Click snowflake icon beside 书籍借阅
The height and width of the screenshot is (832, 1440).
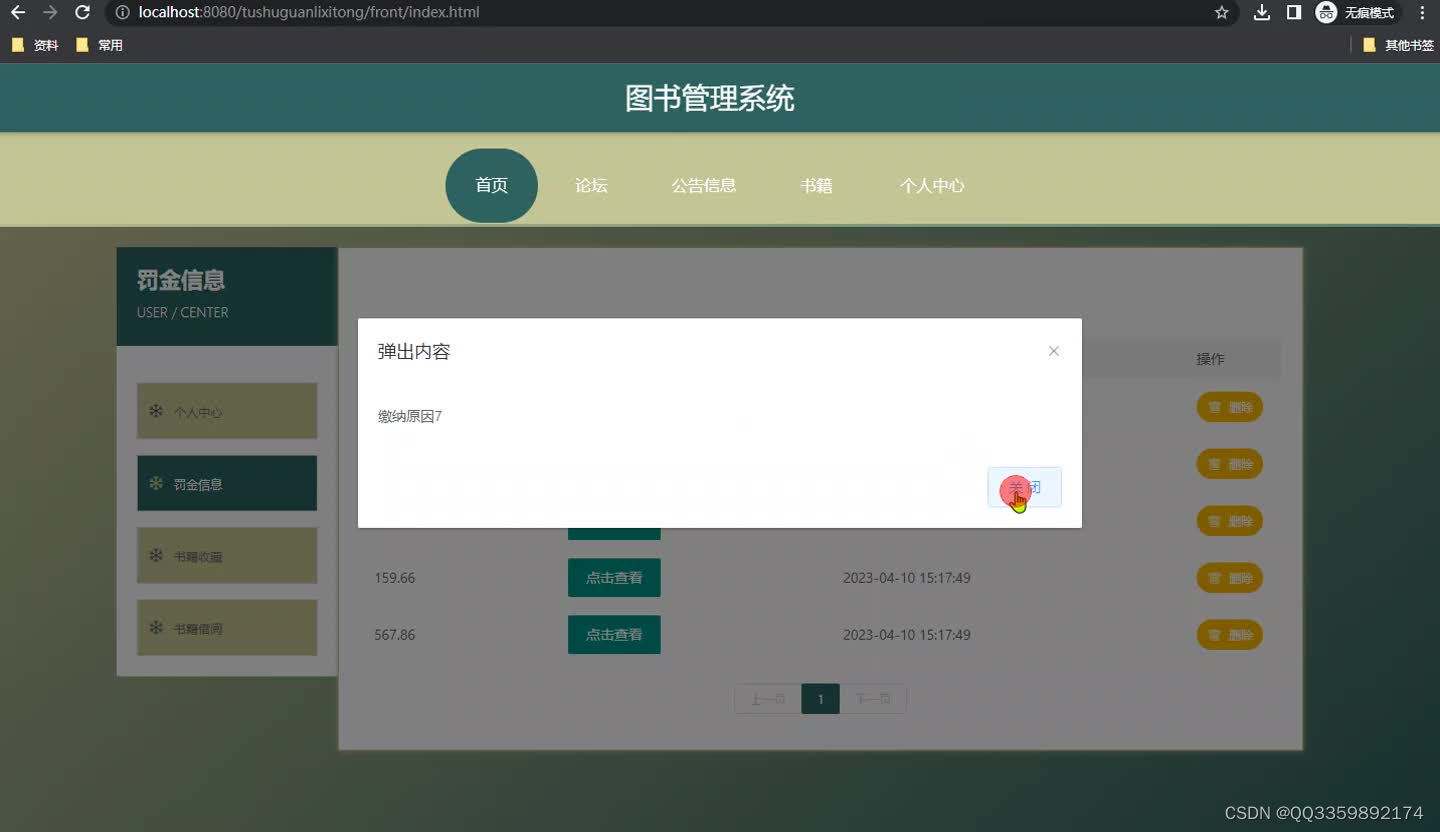pyautogui.click(x=156, y=628)
